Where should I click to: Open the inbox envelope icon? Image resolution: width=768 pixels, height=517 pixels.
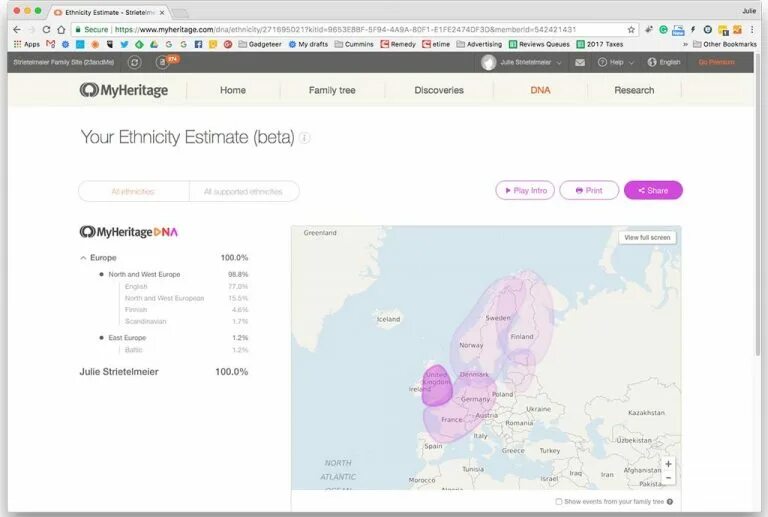(x=580, y=62)
